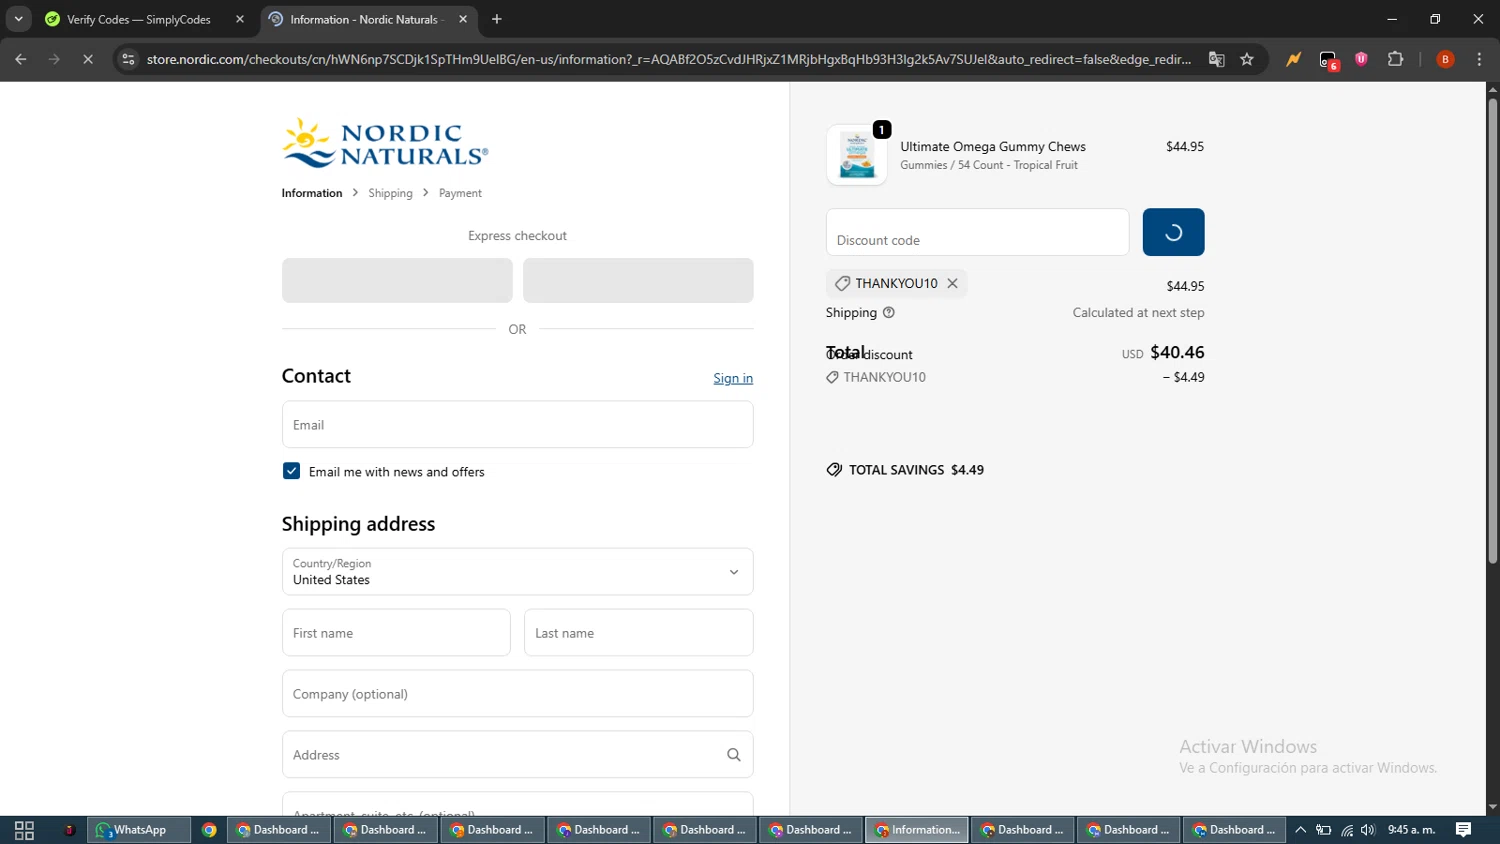Image resolution: width=1500 pixels, height=844 pixels.
Task: Click the second express checkout button
Action: (x=638, y=280)
